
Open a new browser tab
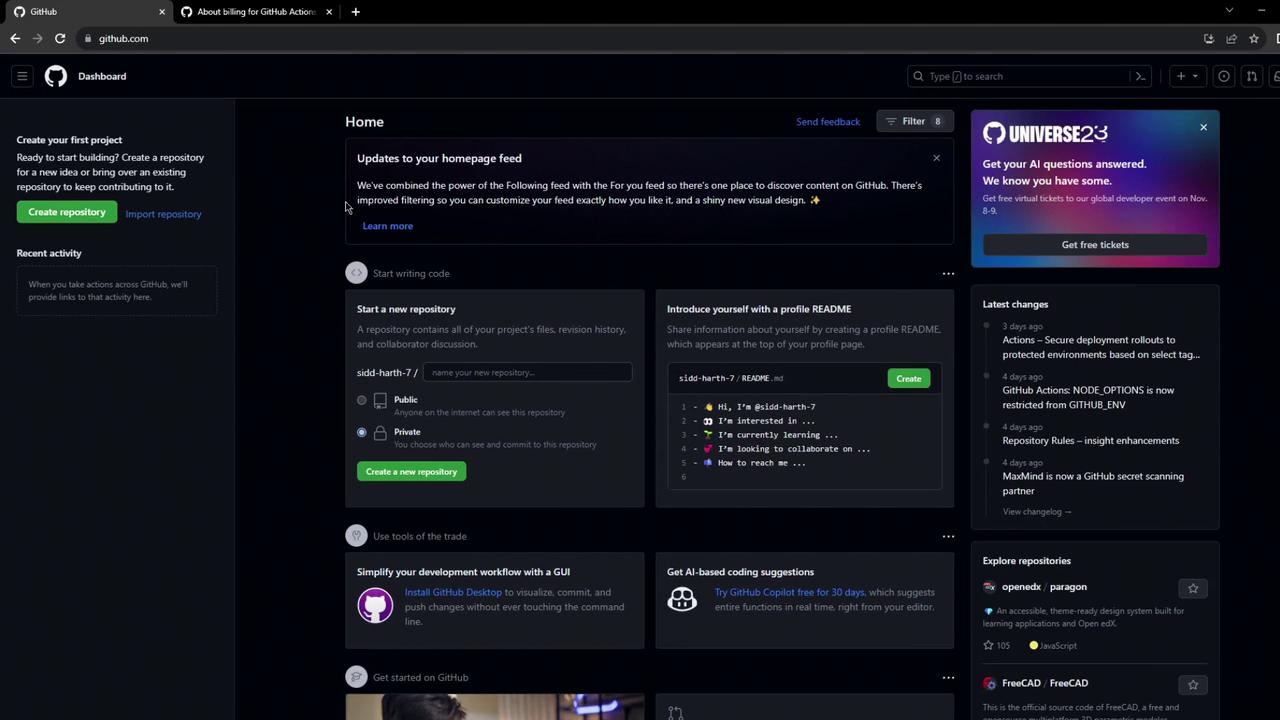click(355, 12)
